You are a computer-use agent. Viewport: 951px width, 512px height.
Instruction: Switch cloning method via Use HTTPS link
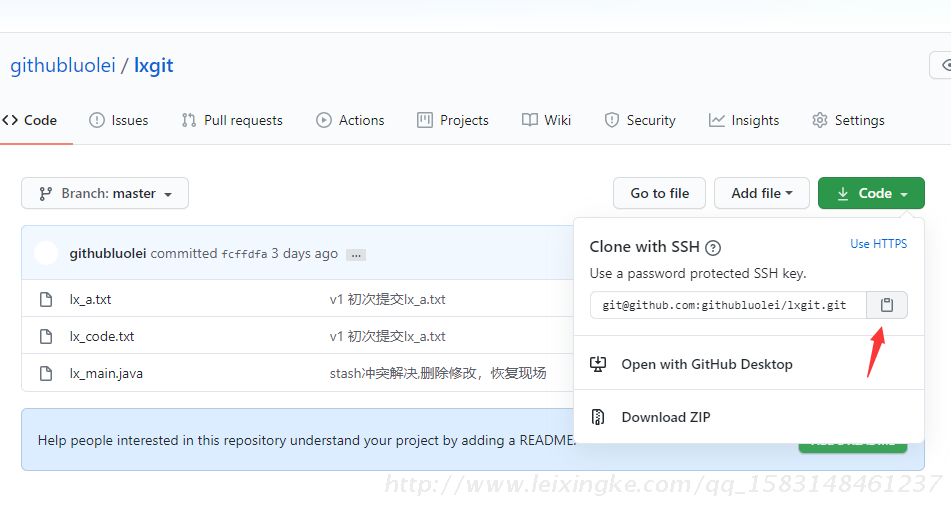tap(878, 244)
